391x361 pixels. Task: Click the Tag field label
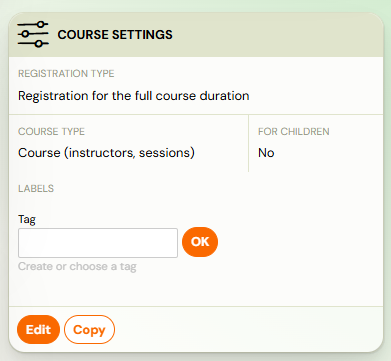(x=27, y=219)
